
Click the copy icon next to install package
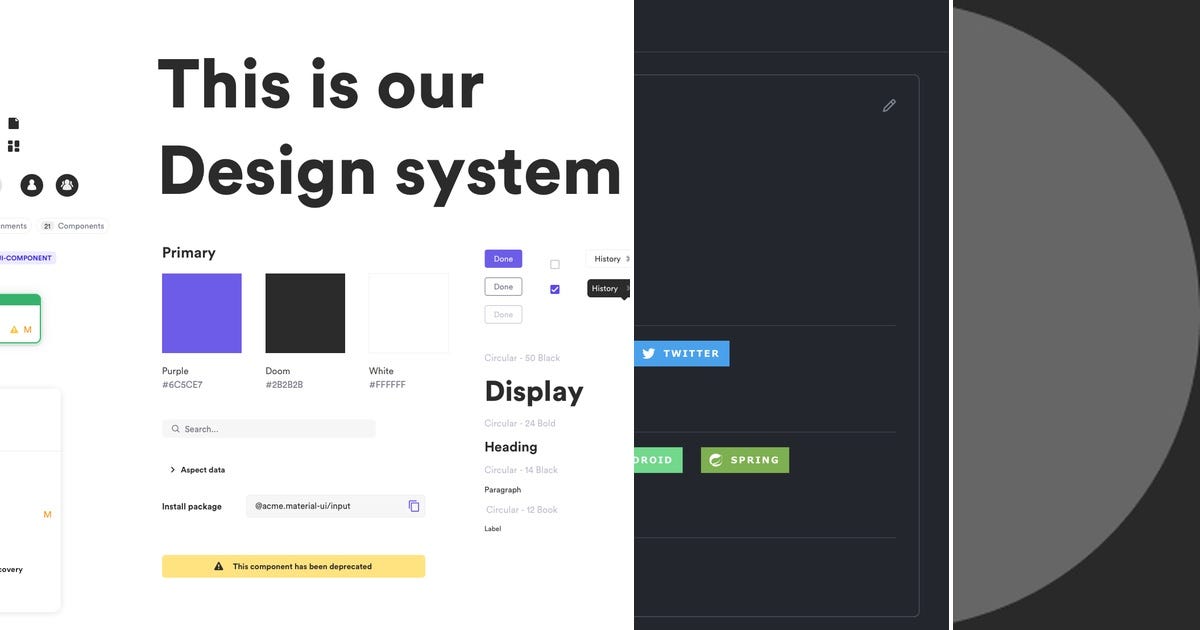coord(413,505)
